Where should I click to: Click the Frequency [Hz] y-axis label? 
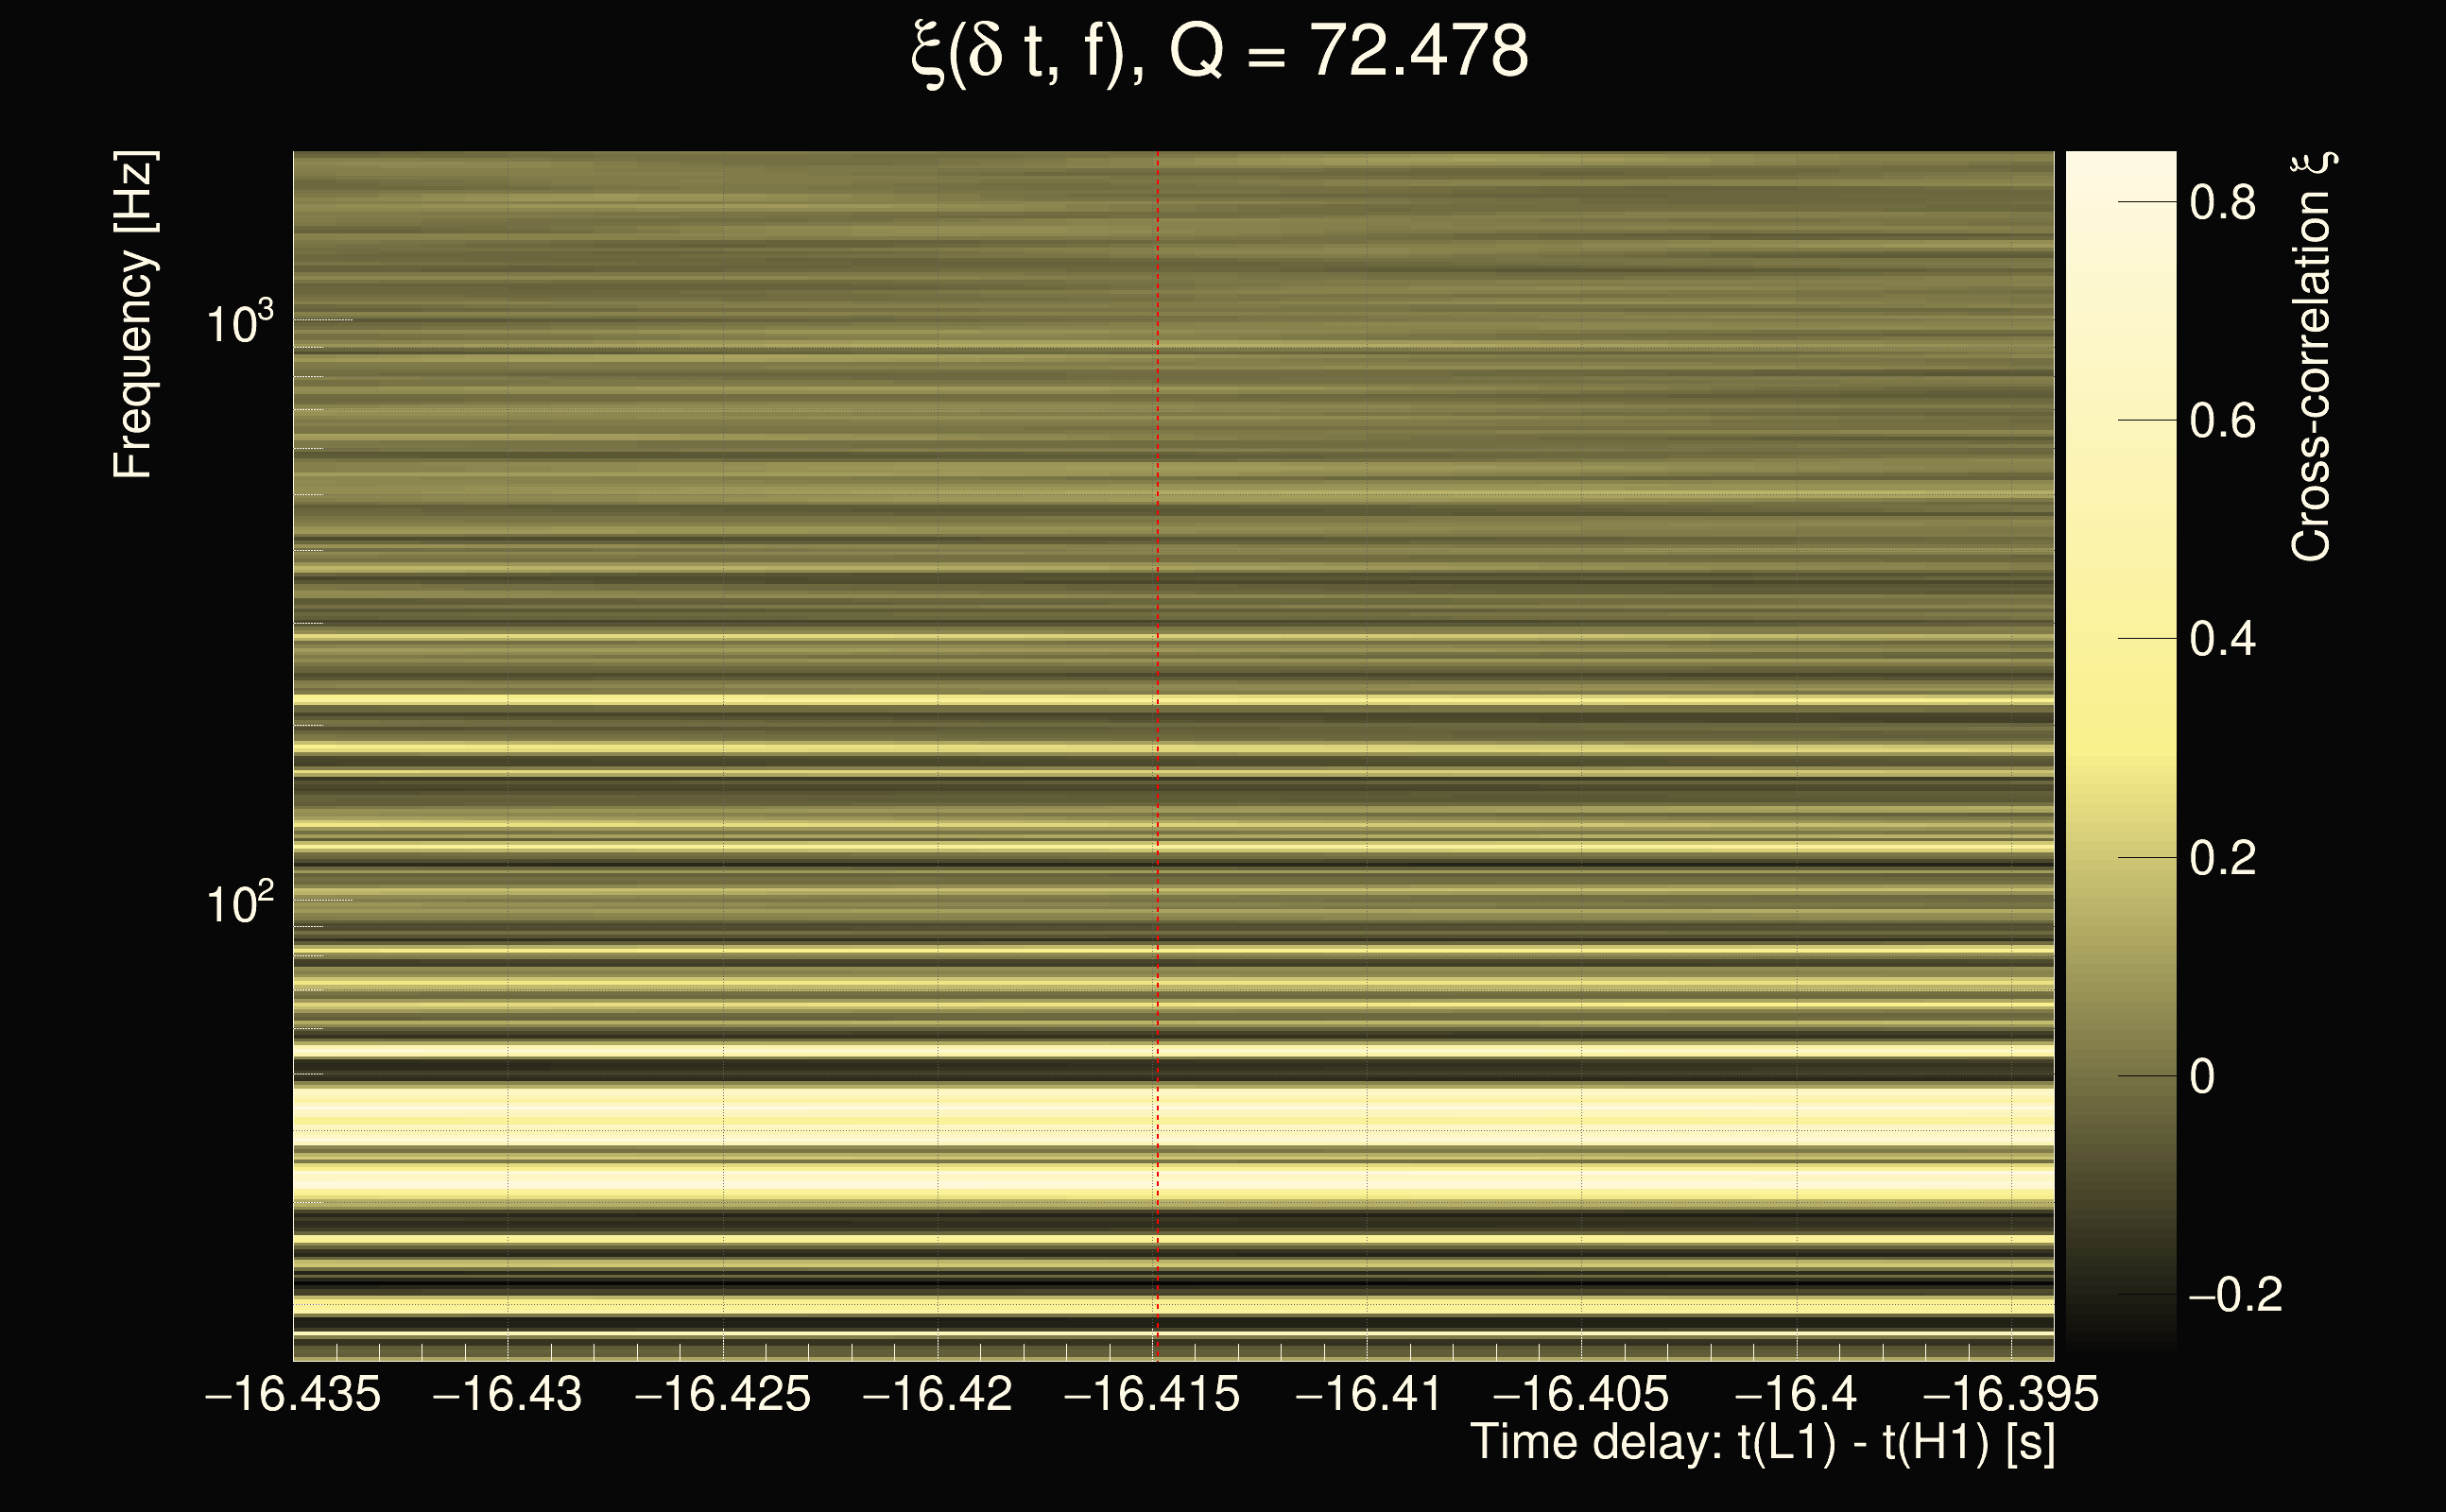[x=134, y=316]
